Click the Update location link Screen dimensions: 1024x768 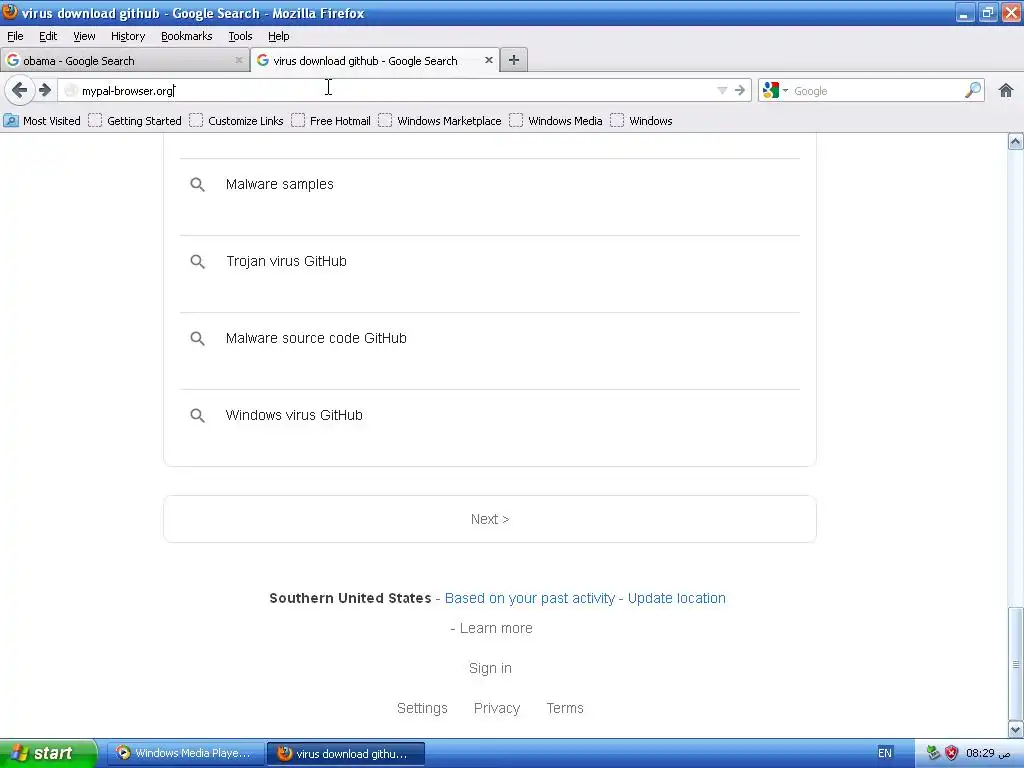point(677,598)
